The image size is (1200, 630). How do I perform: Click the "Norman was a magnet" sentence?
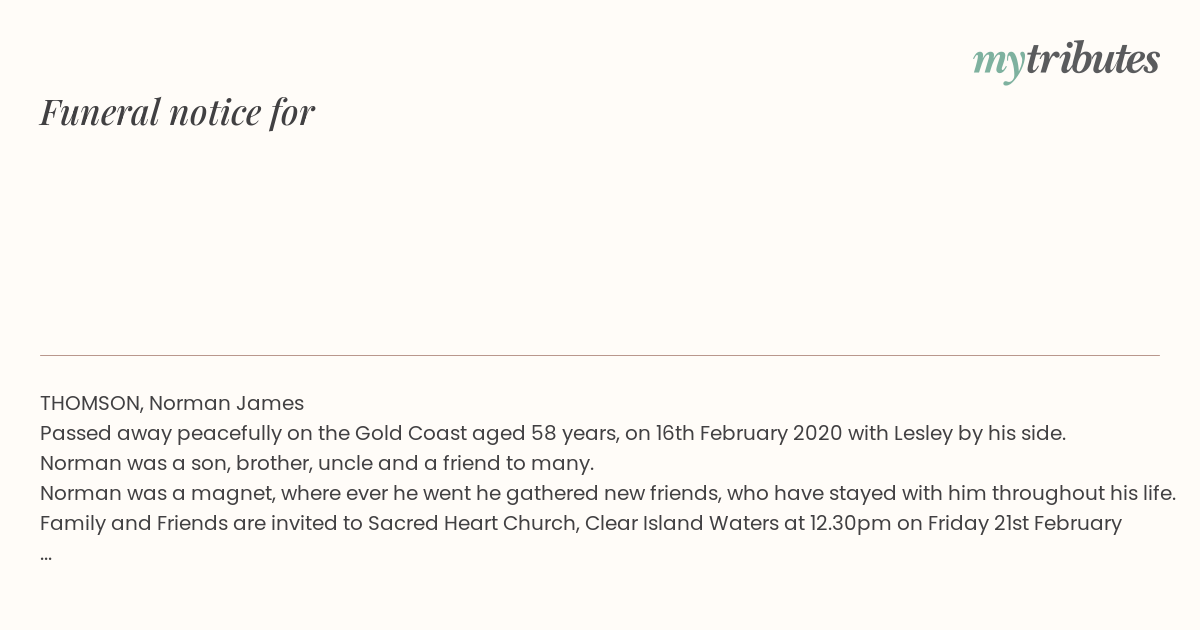608,493
